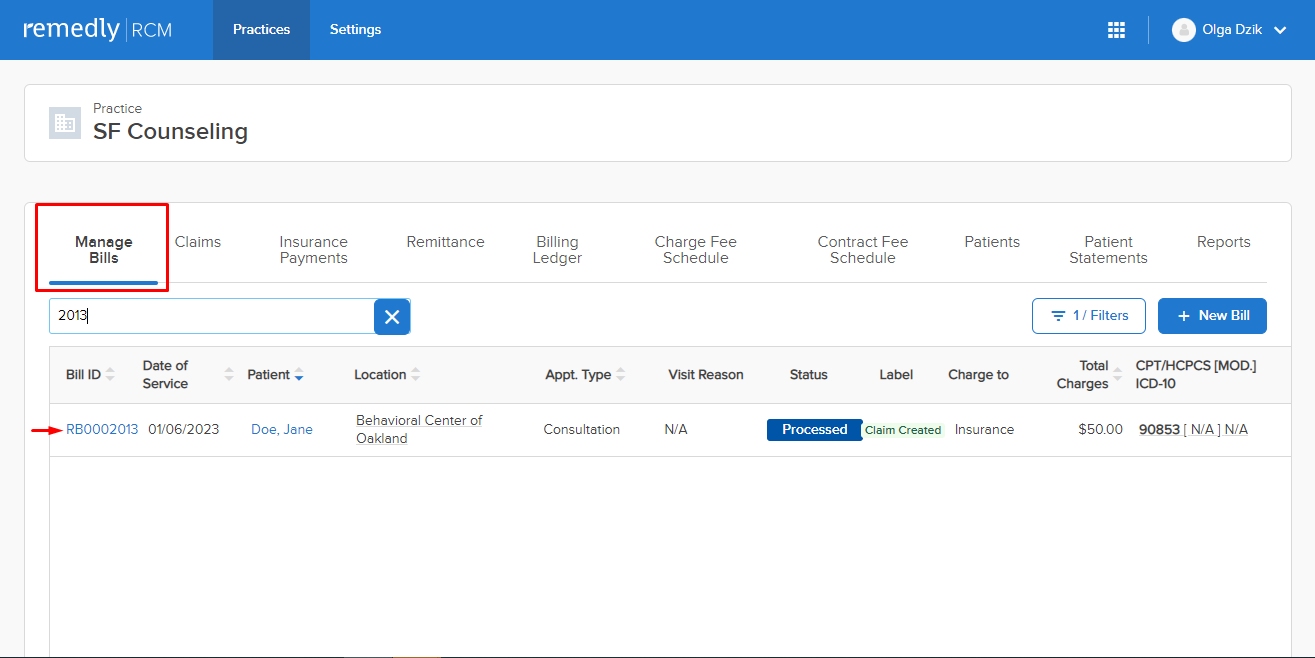
Task: Sort by Date of Service arrows
Action: (228, 375)
